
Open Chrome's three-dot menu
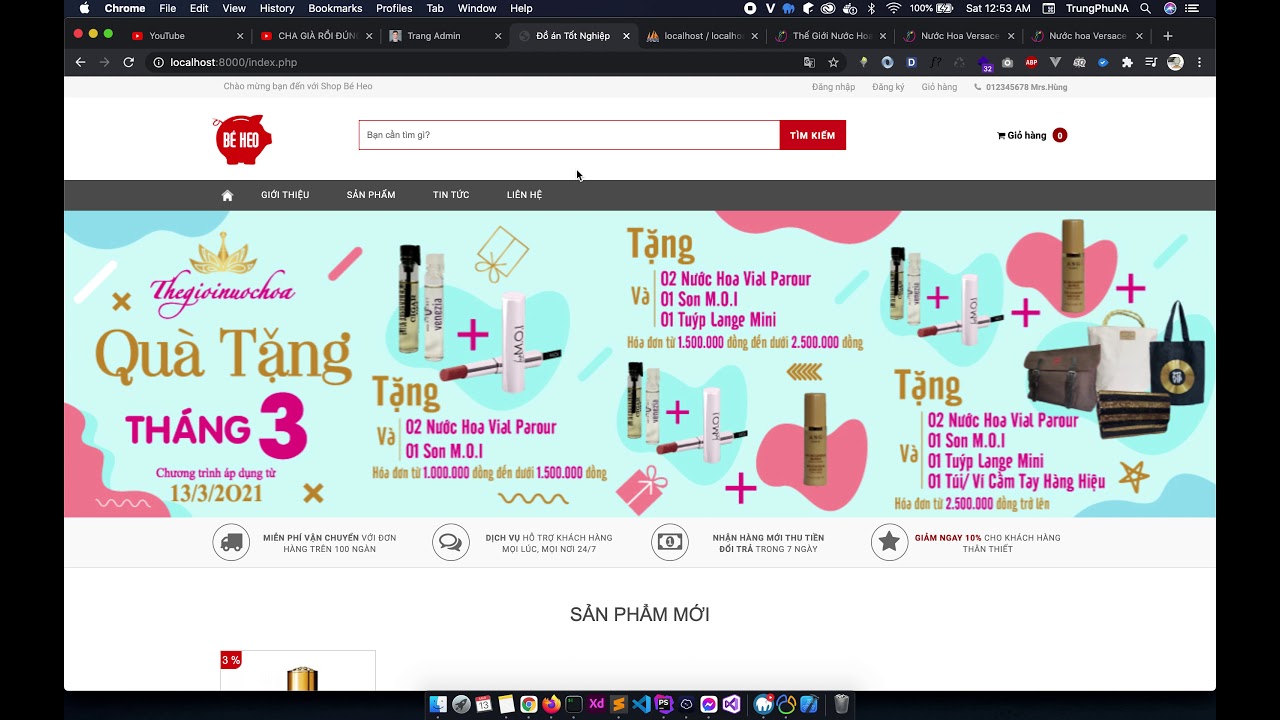pos(1199,62)
